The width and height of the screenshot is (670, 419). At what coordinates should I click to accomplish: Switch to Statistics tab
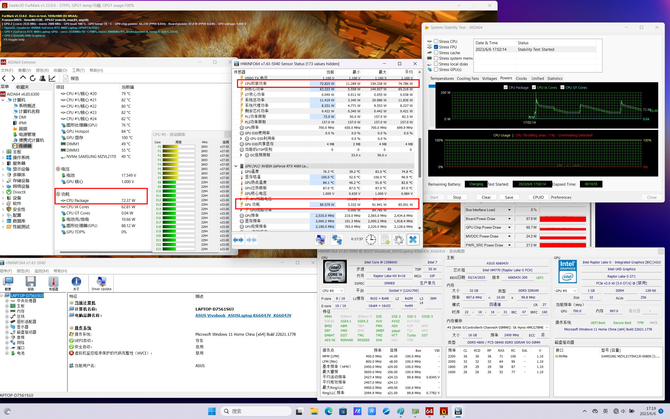tap(555, 79)
